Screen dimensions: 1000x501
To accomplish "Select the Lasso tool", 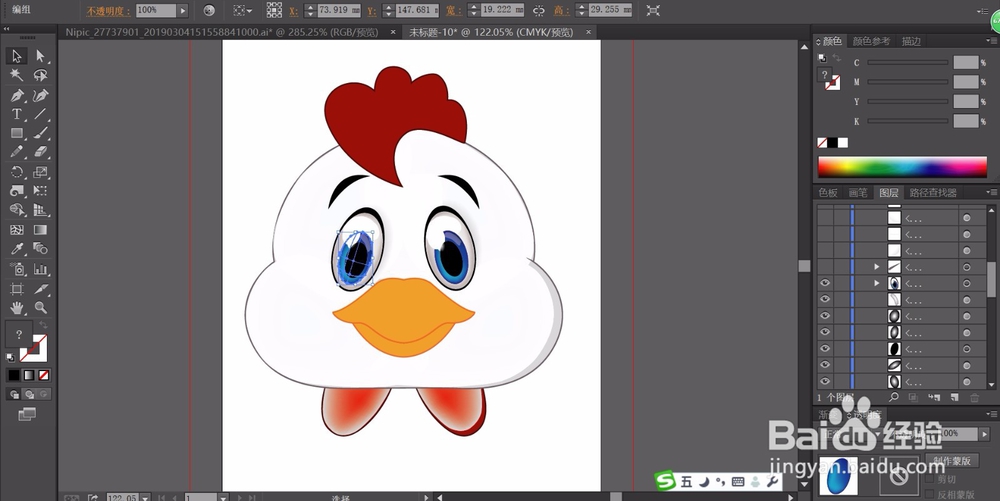I will (40, 75).
